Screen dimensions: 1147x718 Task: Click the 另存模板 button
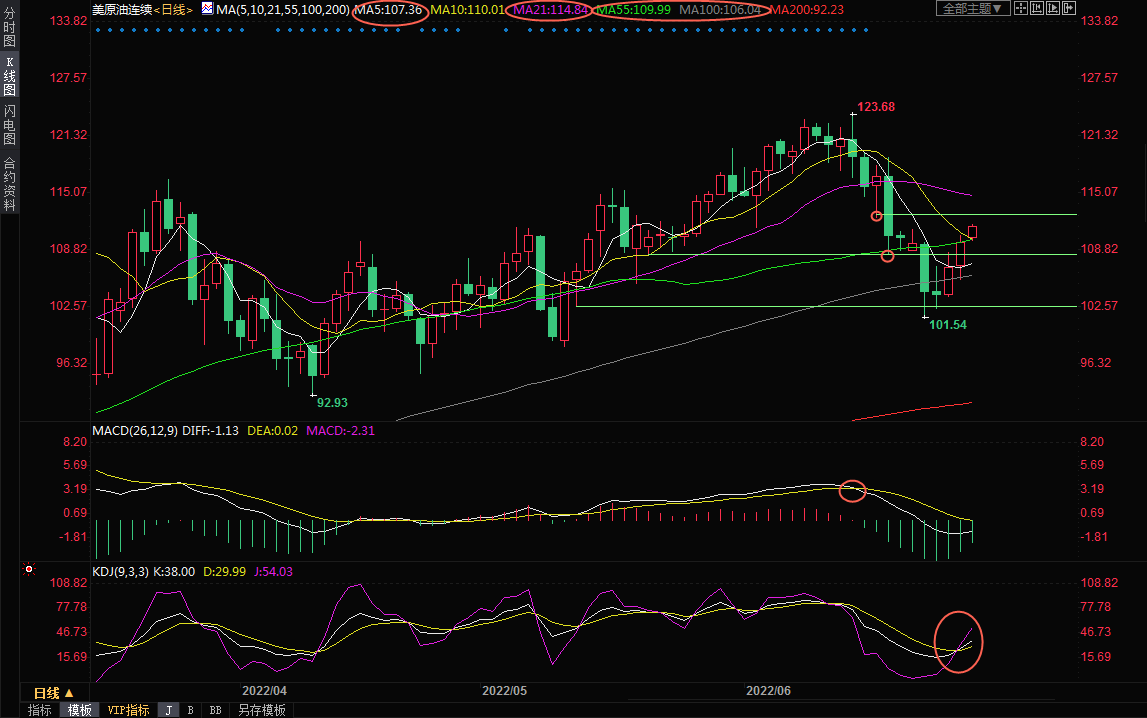click(260, 710)
